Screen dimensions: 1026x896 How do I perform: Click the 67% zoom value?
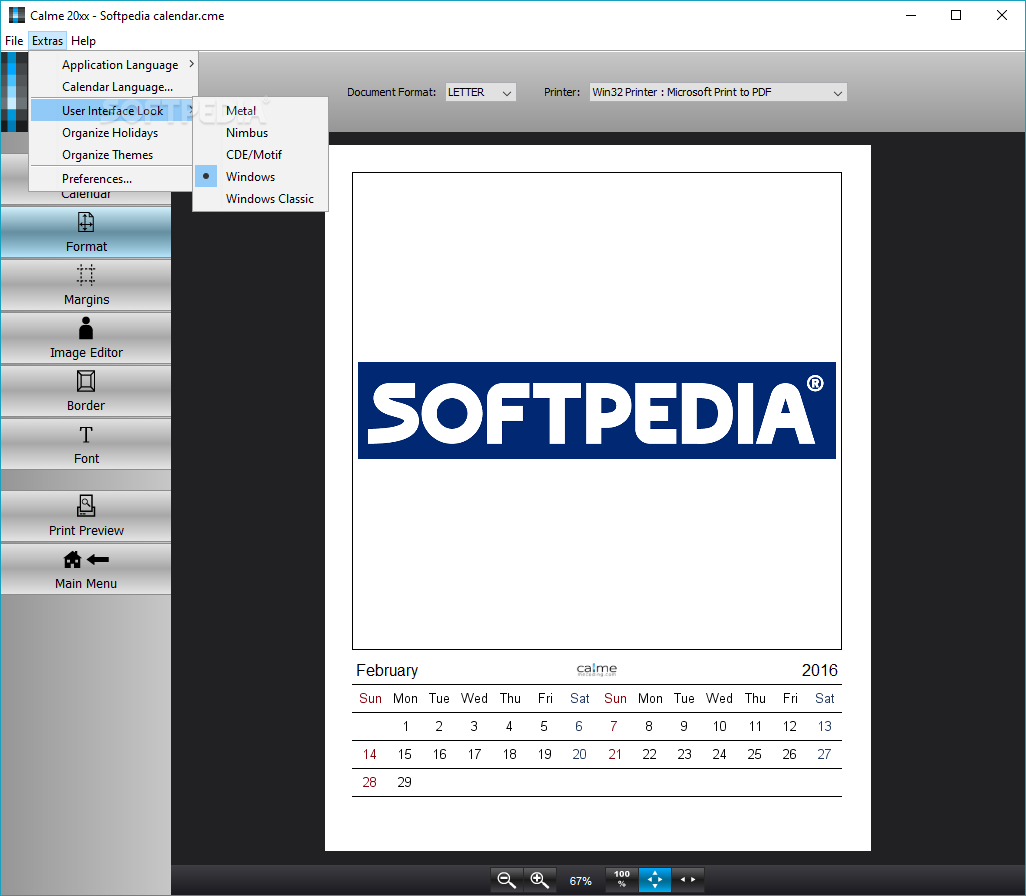tap(580, 881)
